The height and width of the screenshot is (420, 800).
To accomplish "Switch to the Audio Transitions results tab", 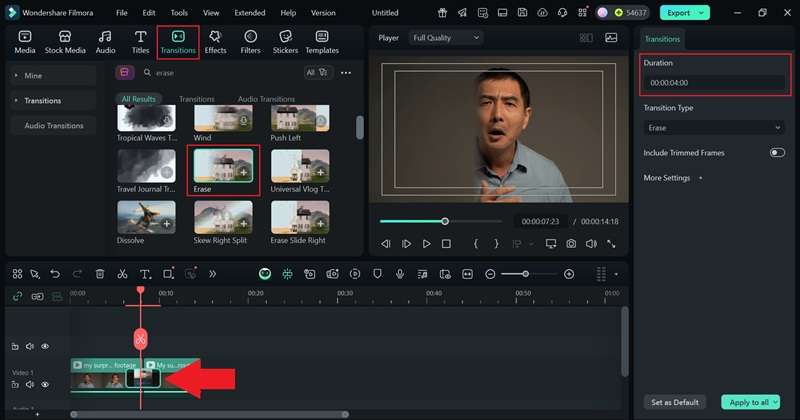I will [x=266, y=99].
